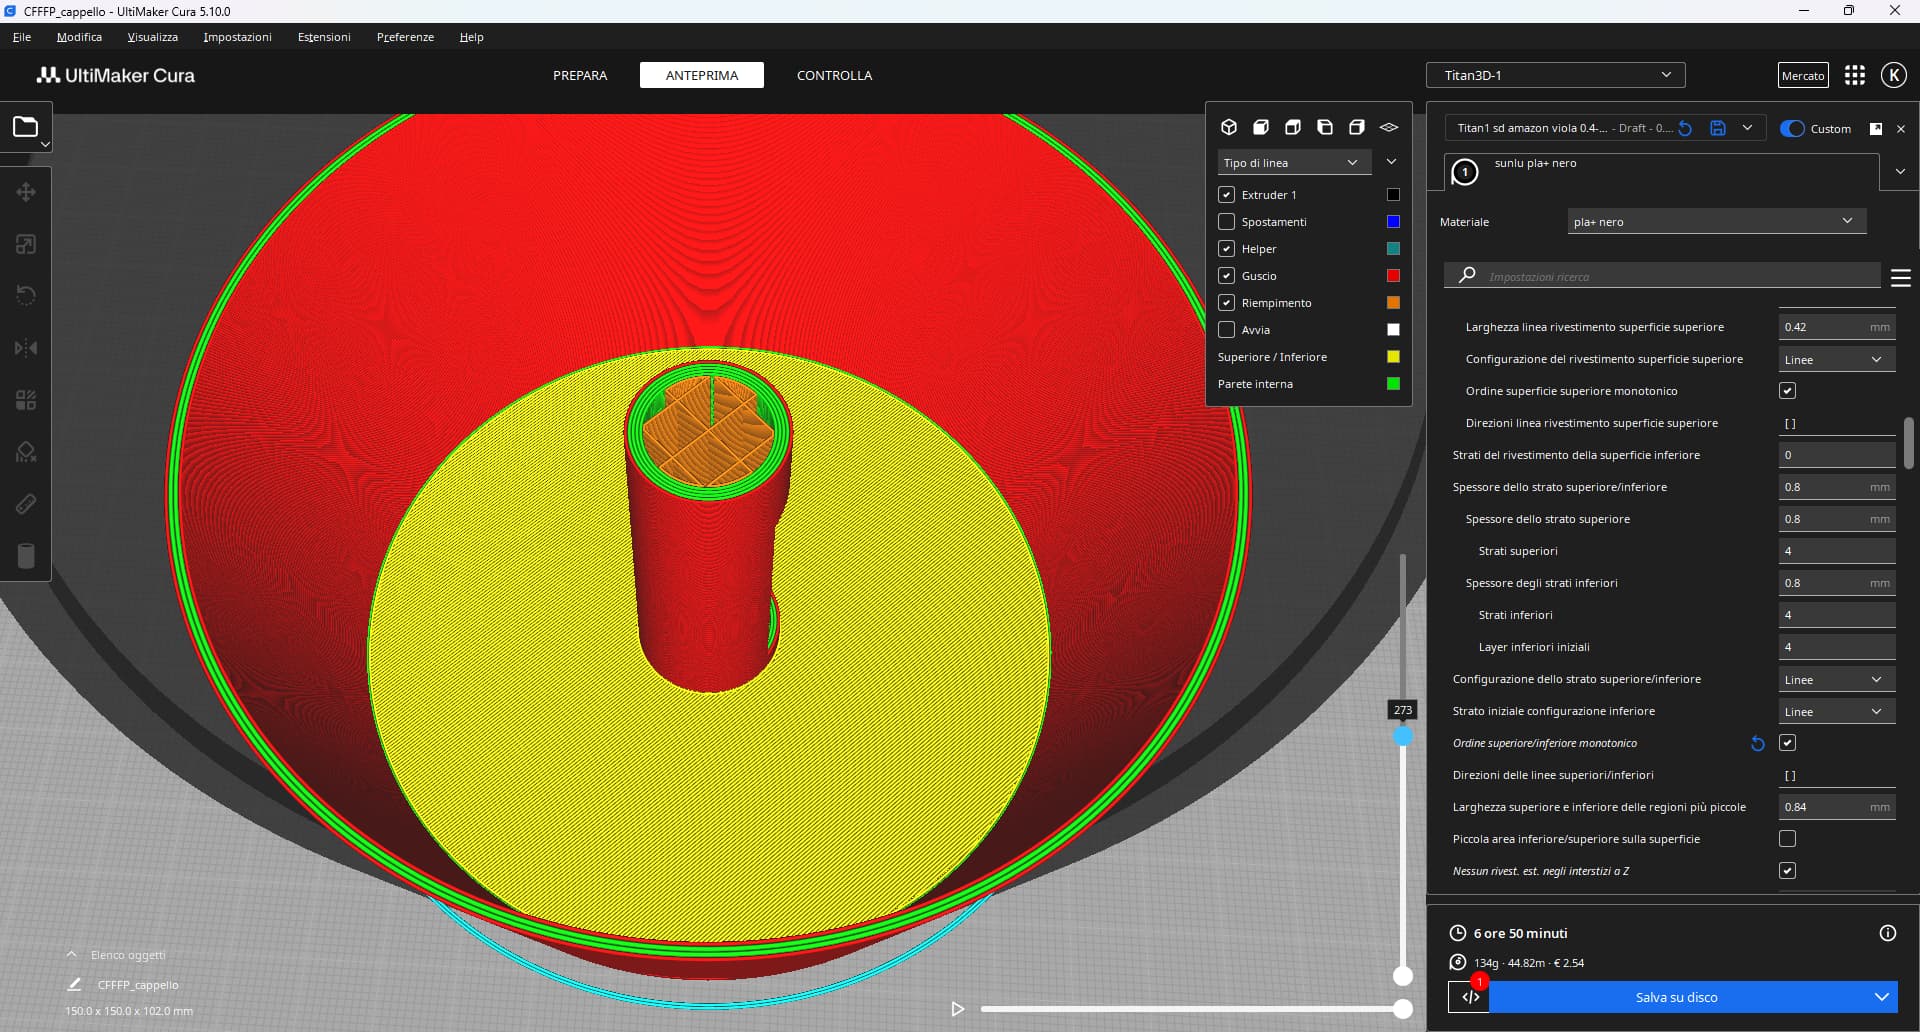Uncheck Riempimento line type

coord(1227,303)
